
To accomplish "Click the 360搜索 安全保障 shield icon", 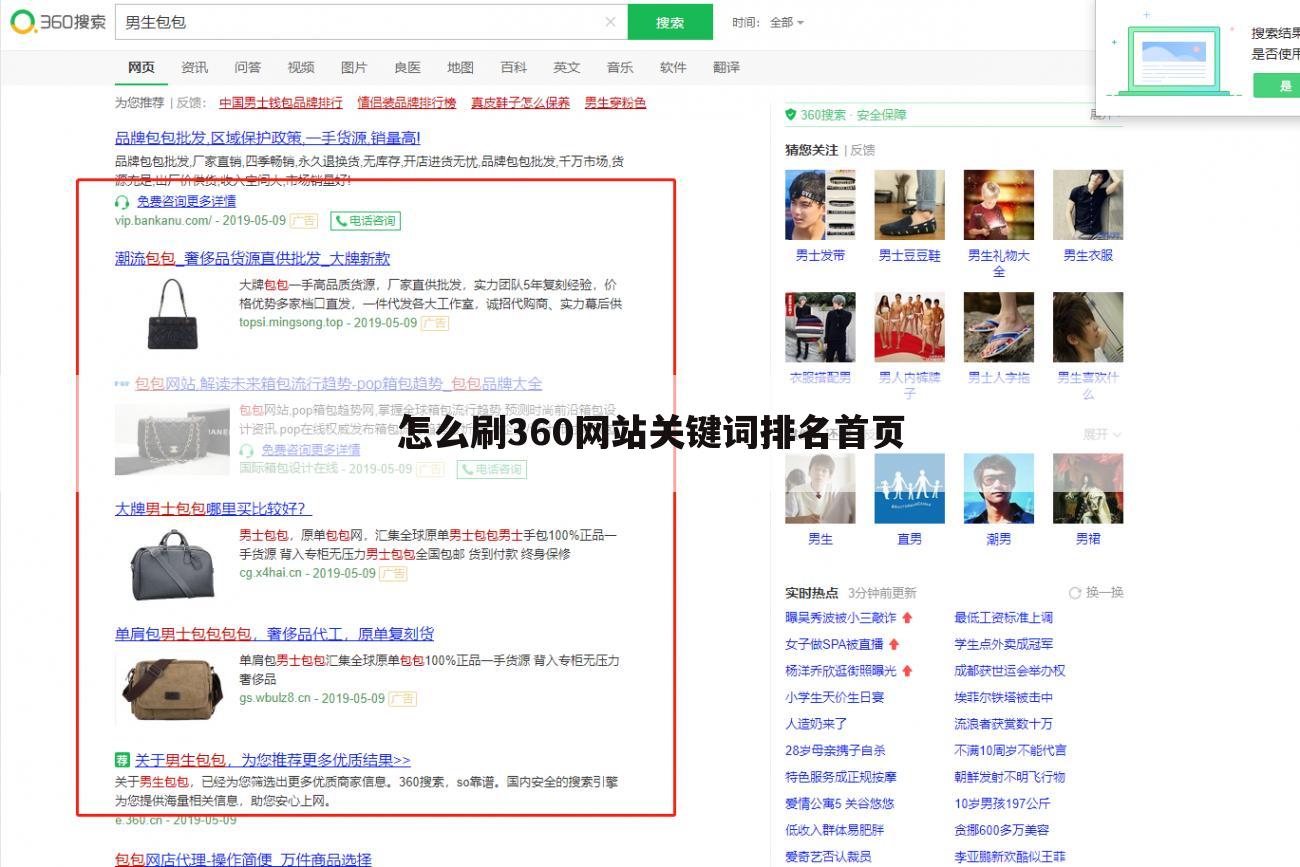I will pos(791,115).
